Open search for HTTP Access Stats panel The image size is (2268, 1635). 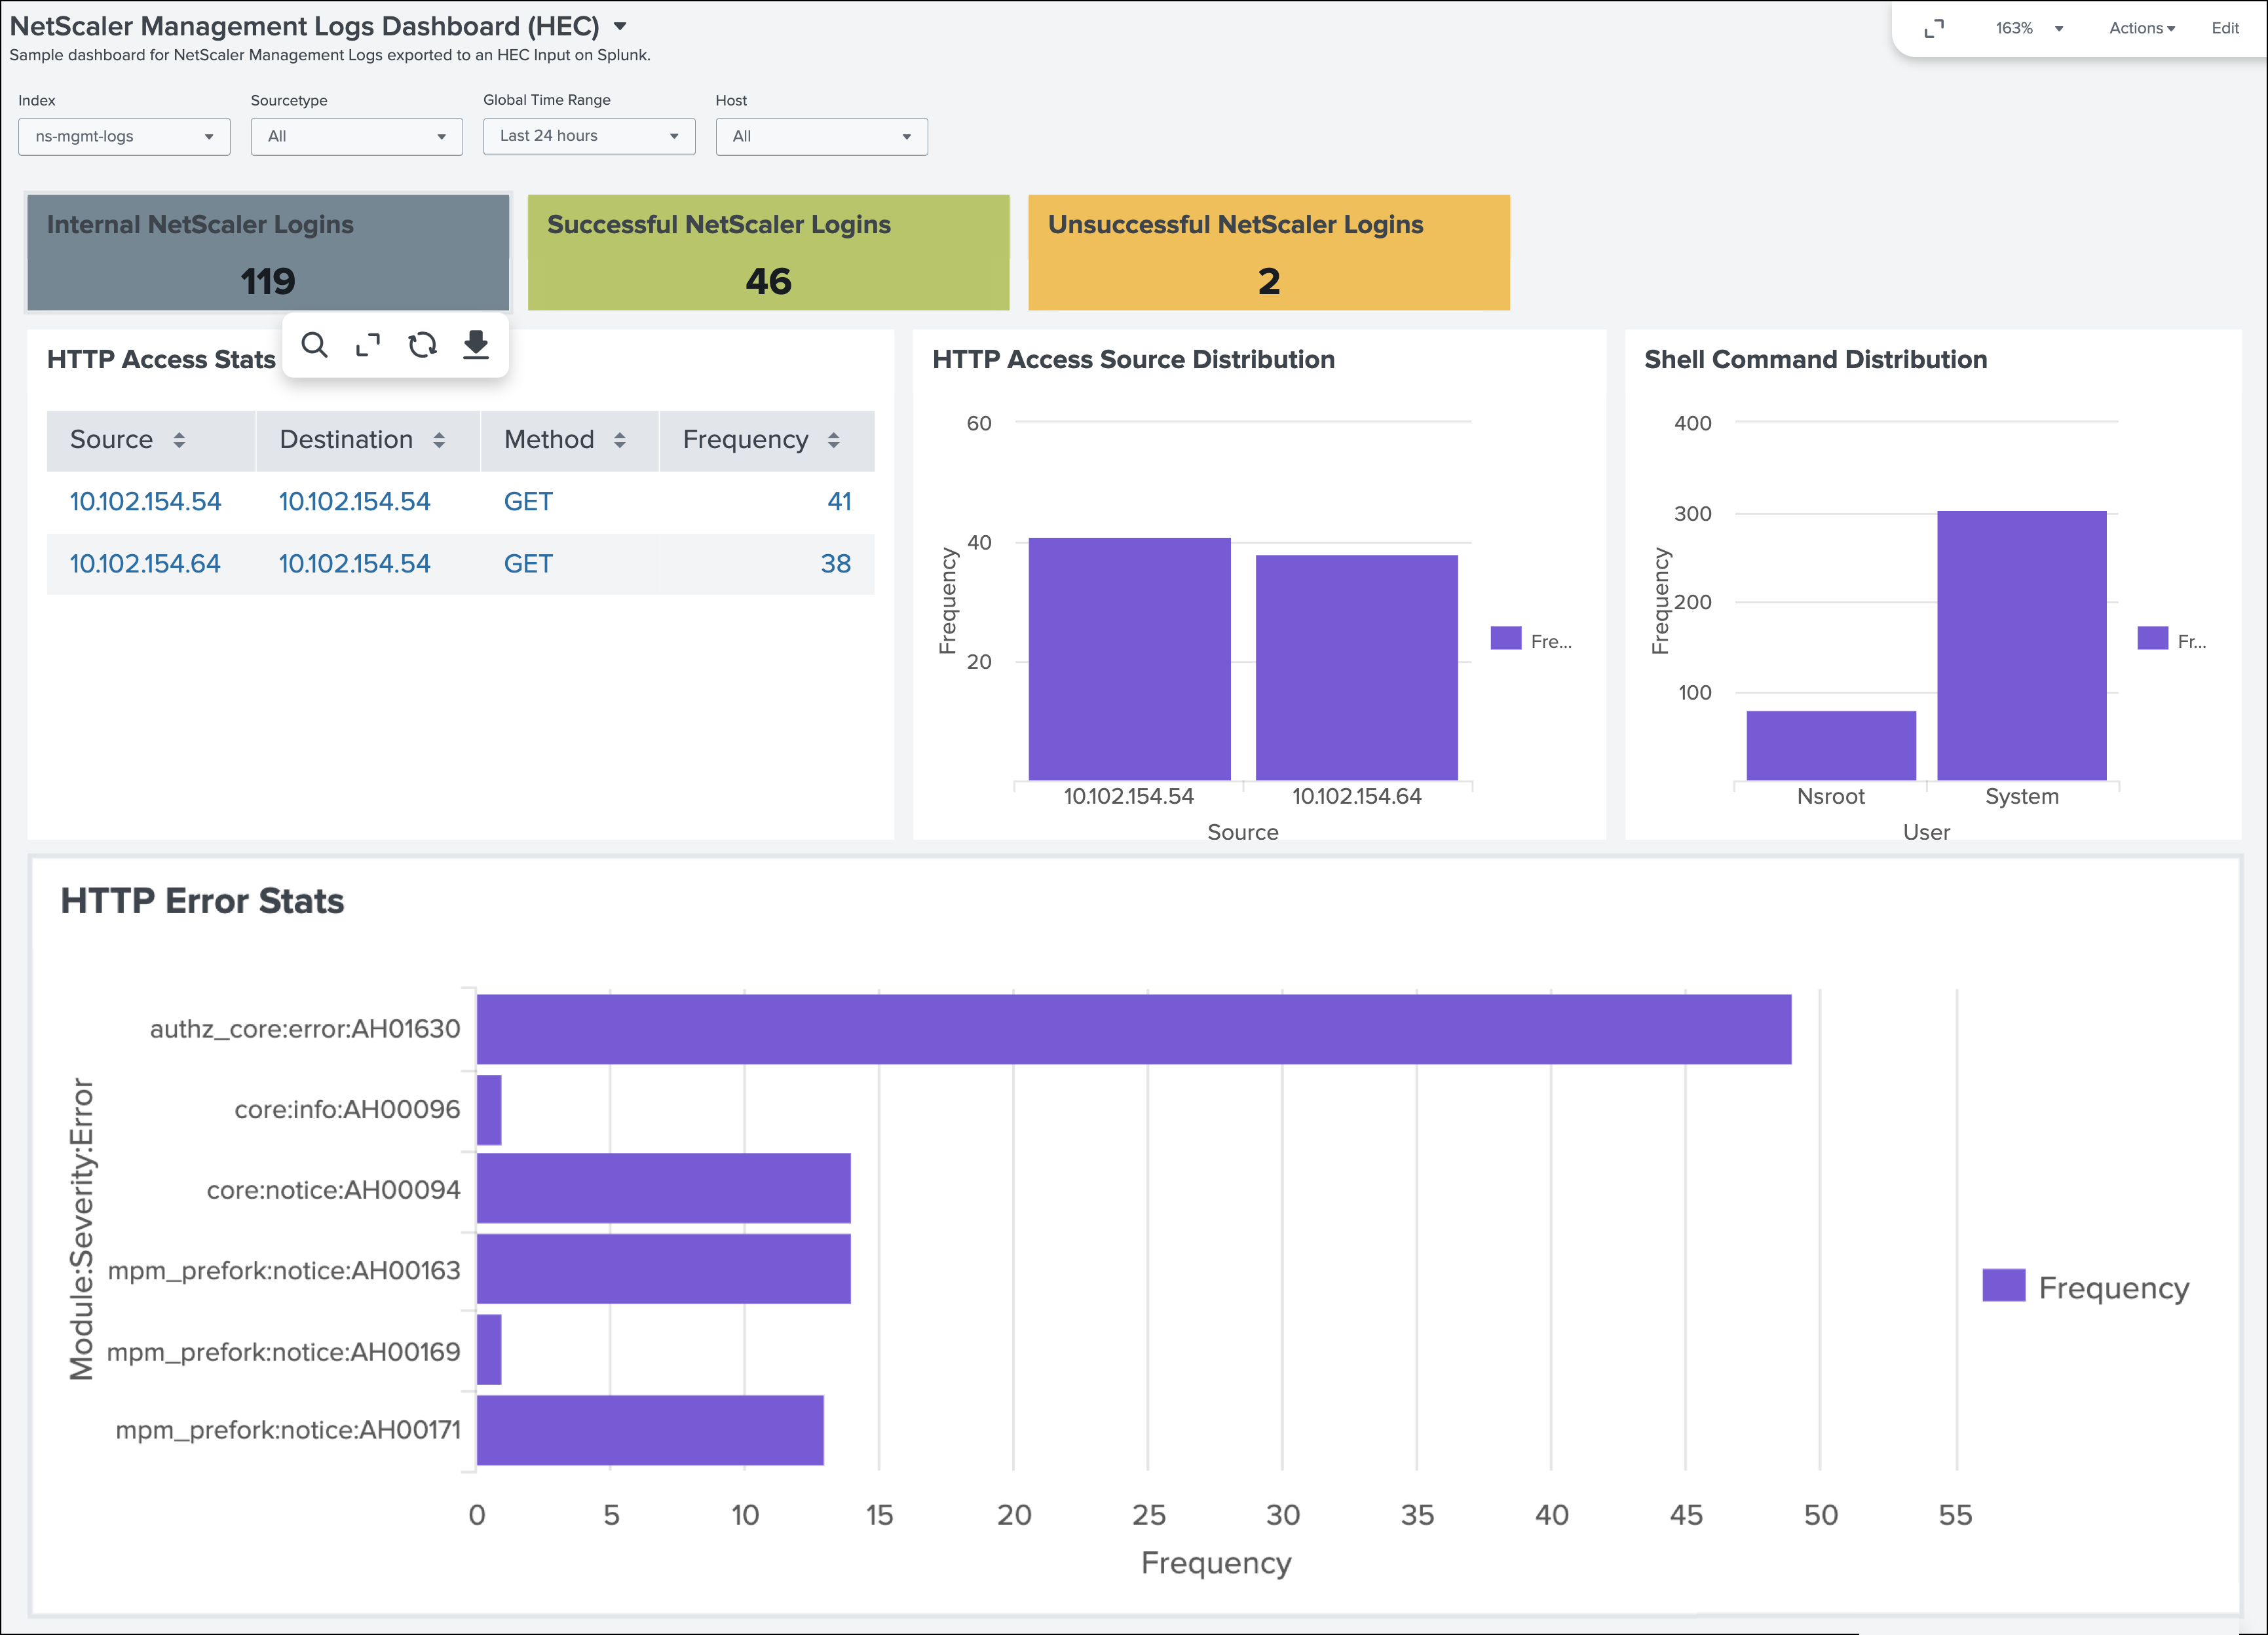[314, 345]
